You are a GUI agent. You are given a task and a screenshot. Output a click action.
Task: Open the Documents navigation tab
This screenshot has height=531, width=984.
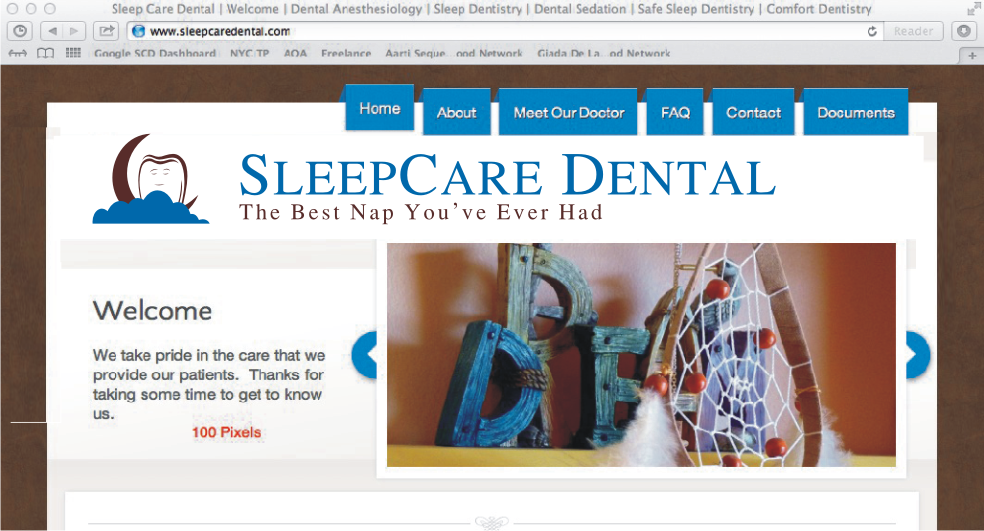click(x=855, y=113)
